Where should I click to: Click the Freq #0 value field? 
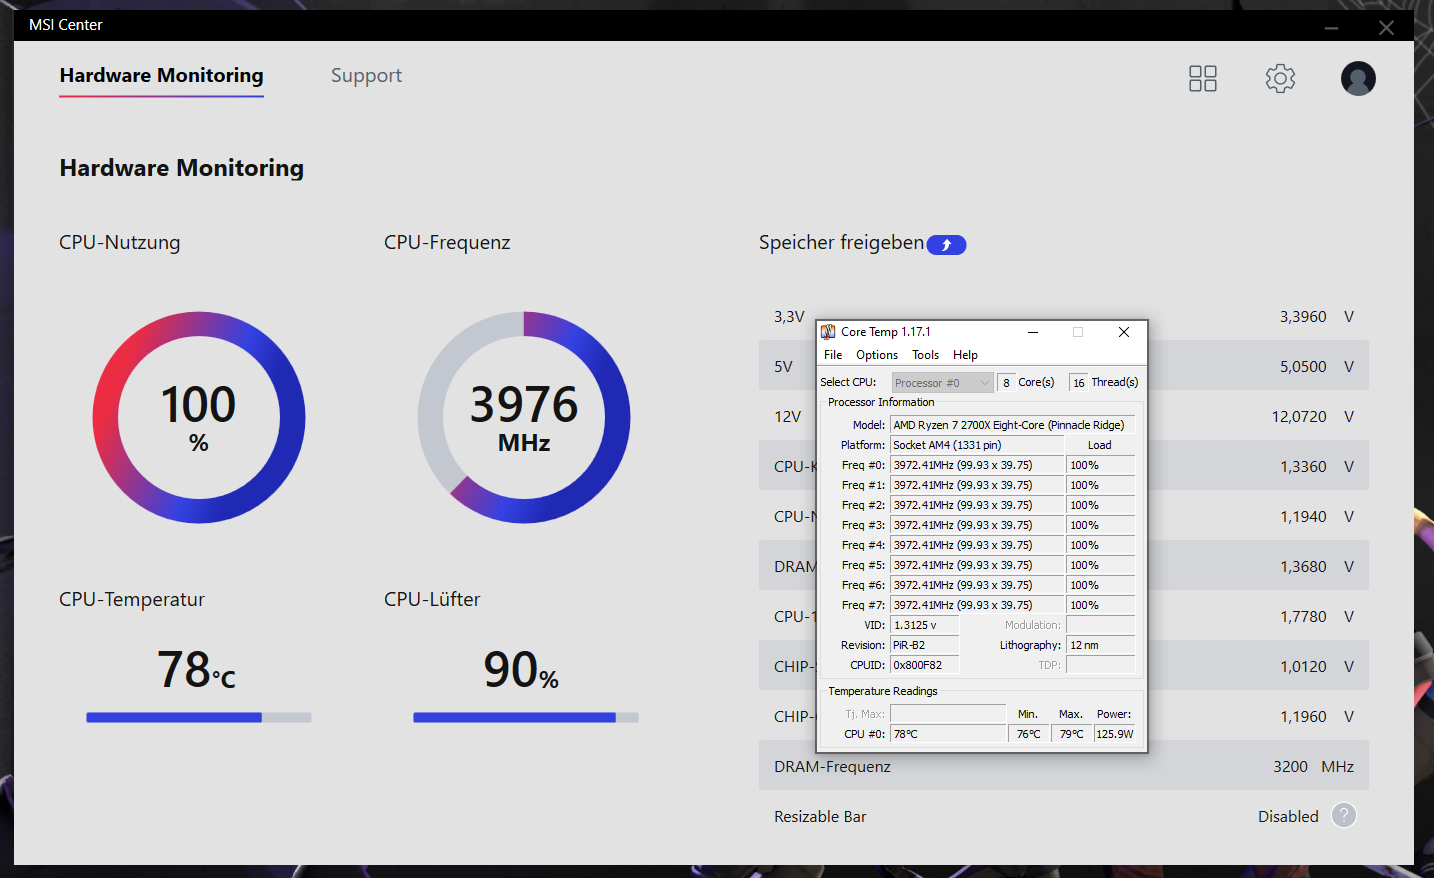(977, 465)
